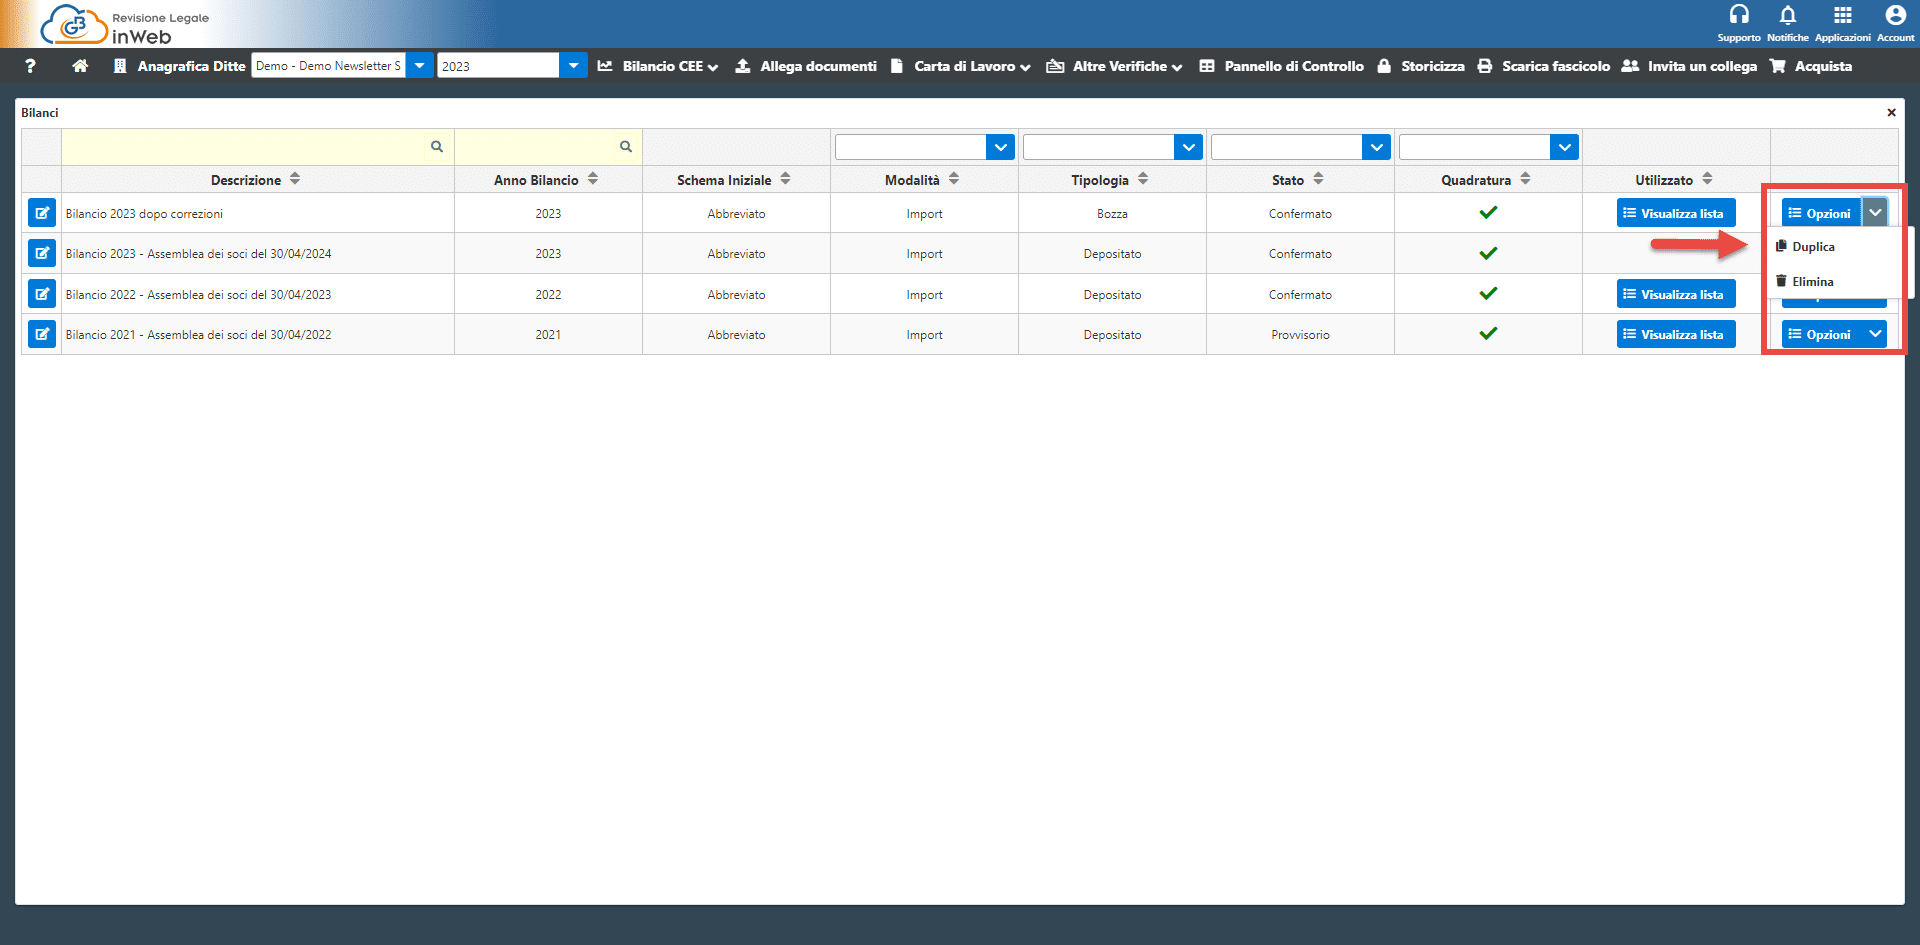This screenshot has height=945, width=1920.
Task: Open Modalità filter dropdown
Action: pos(1001,147)
